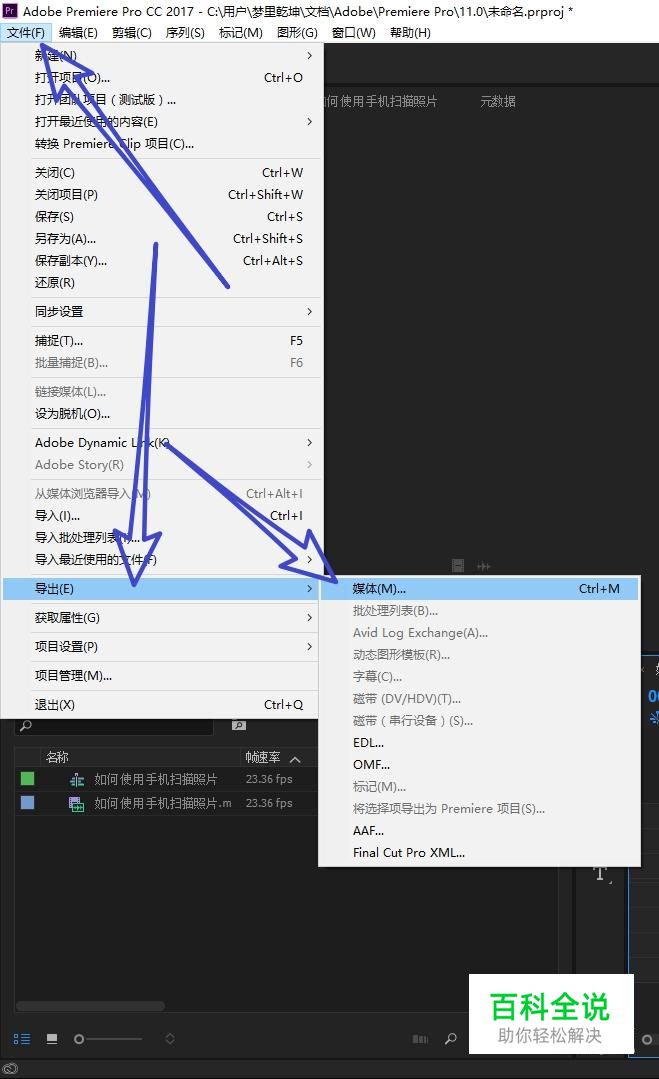Switch Project panel to list view

pos(22,1038)
